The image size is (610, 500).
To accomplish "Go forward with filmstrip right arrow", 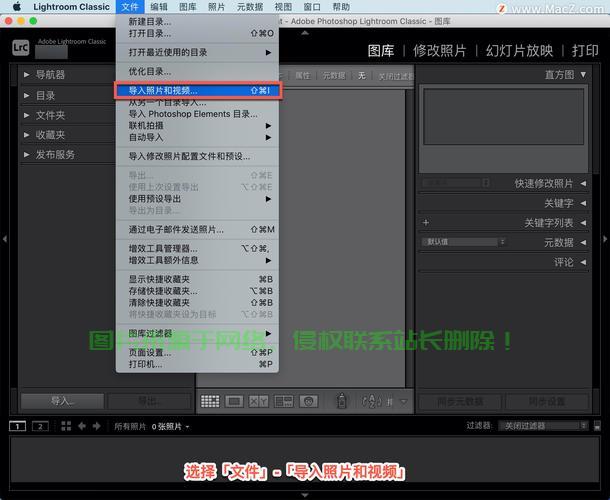I will click(x=96, y=426).
